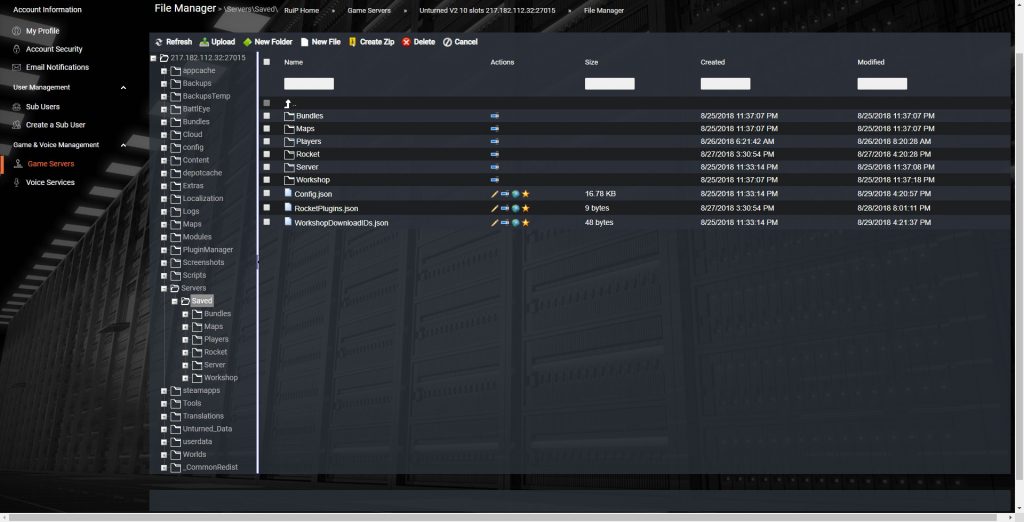The width and height of the screenshot is (1024, 522).
Task: Click the star icon for RocketPlugins.json
Action: point(525,209)
